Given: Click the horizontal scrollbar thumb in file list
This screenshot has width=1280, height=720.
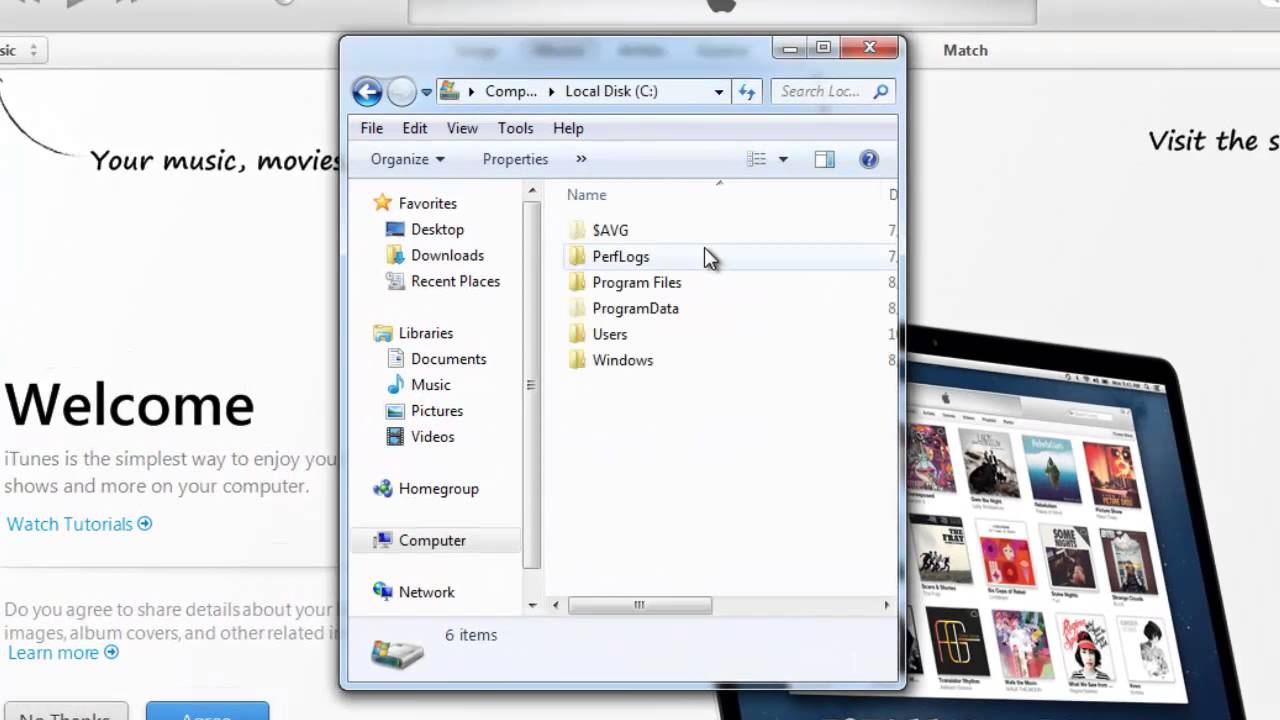Looking at the screenshot, I should point(640,605).
